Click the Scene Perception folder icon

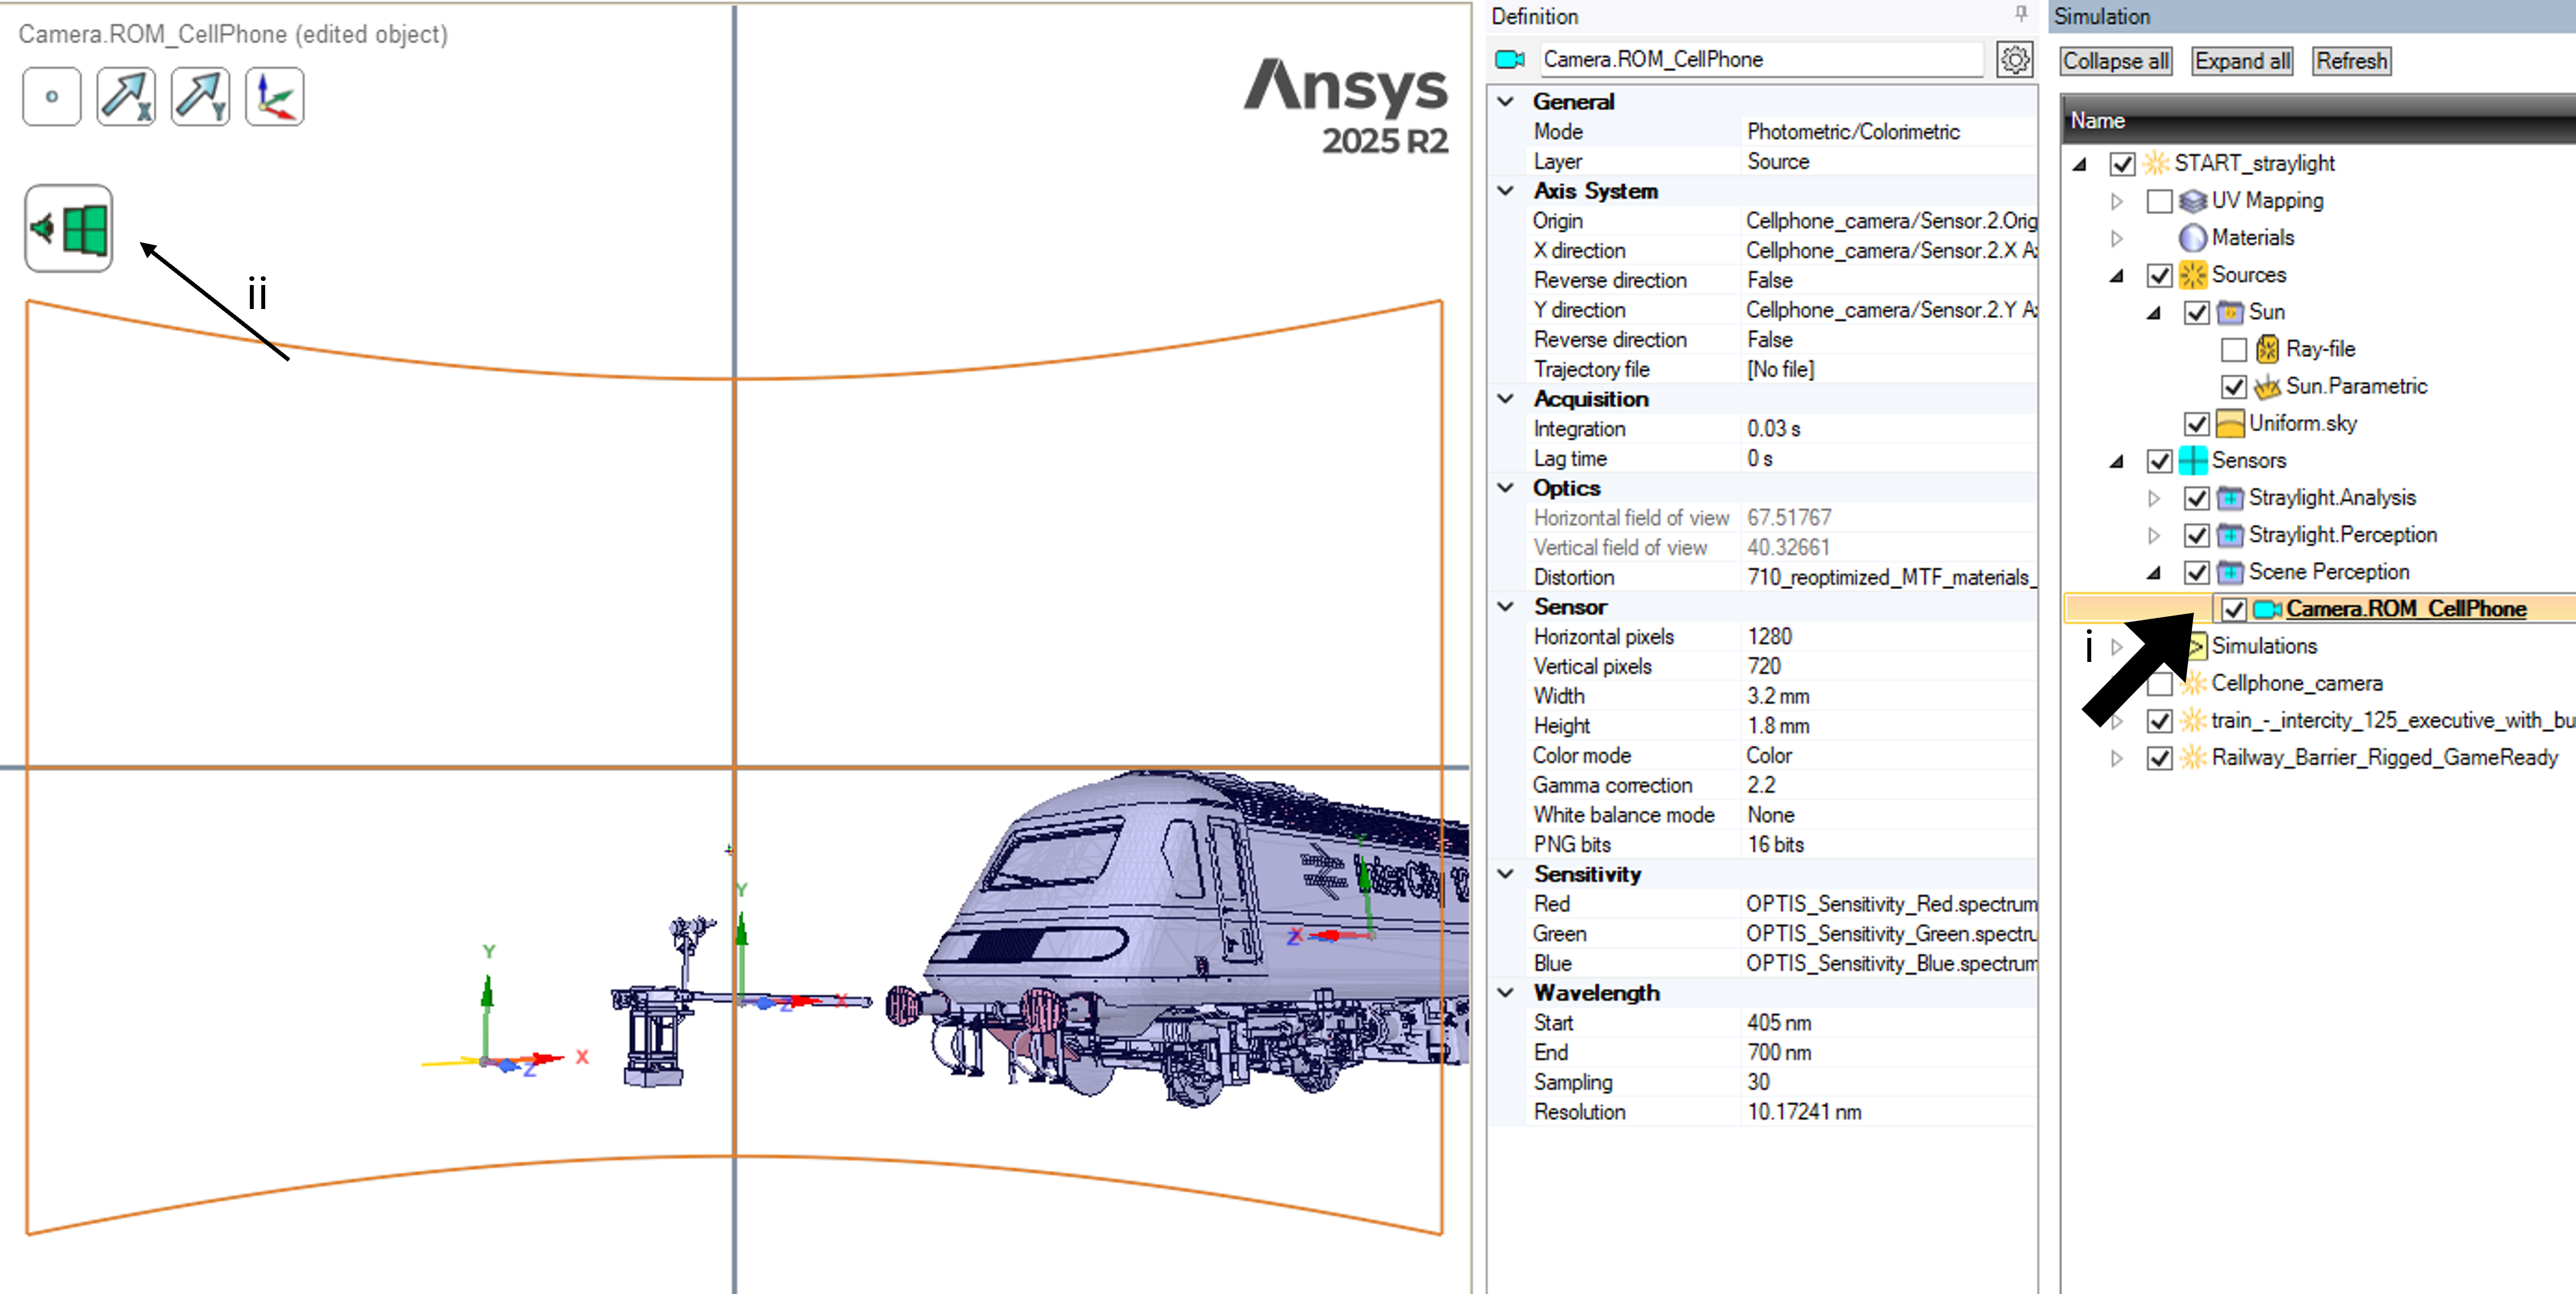[2230, 572]
